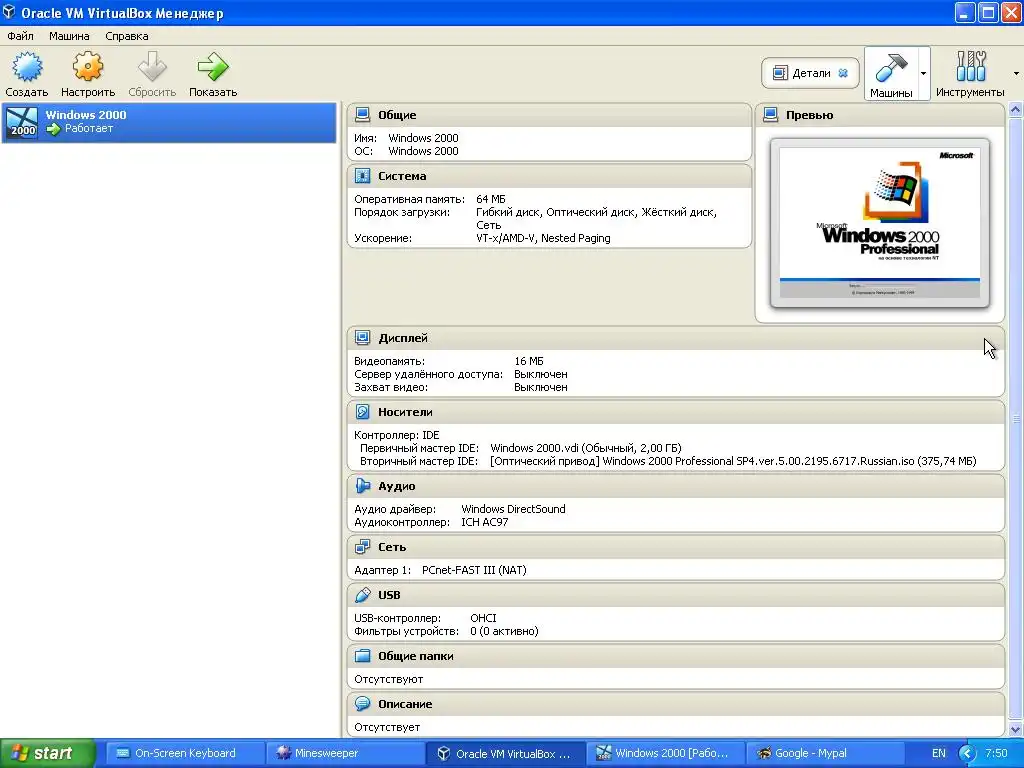Click the Windows start button

pos(48,753)
